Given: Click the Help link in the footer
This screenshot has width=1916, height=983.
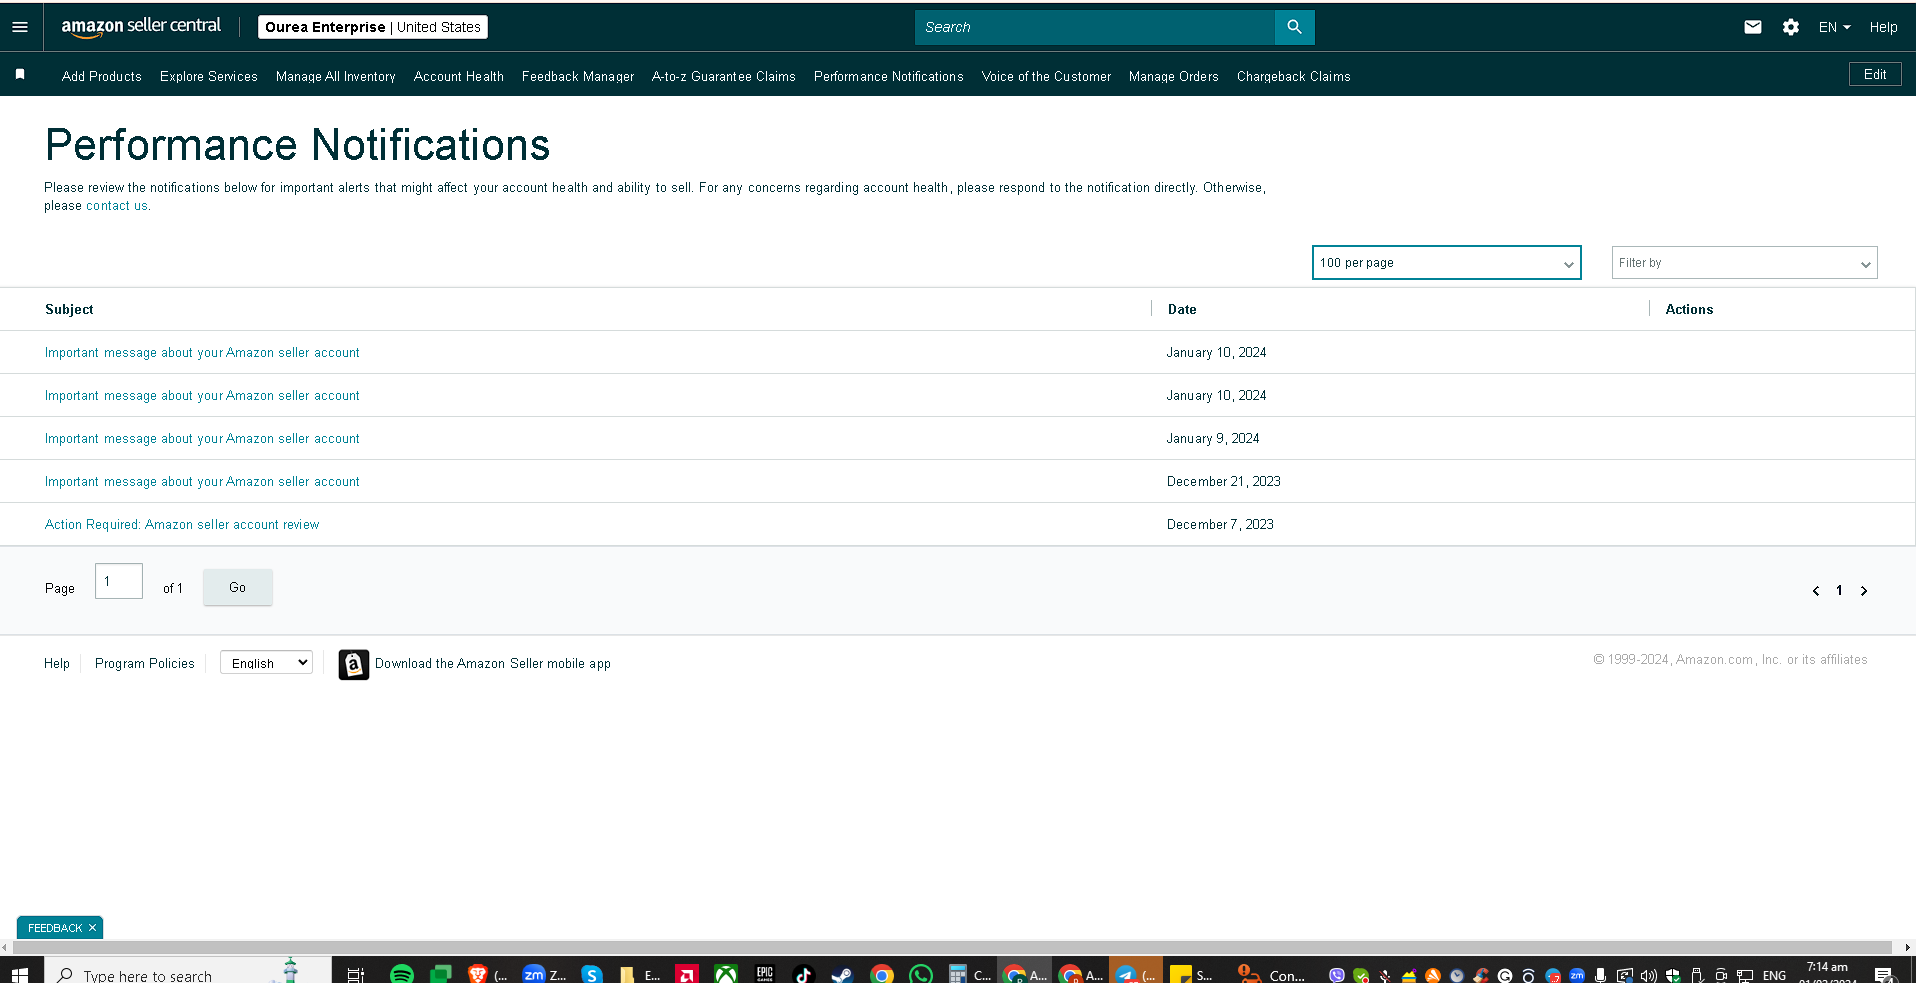Looking at the screenshot, I should click(x=57, y=664).
